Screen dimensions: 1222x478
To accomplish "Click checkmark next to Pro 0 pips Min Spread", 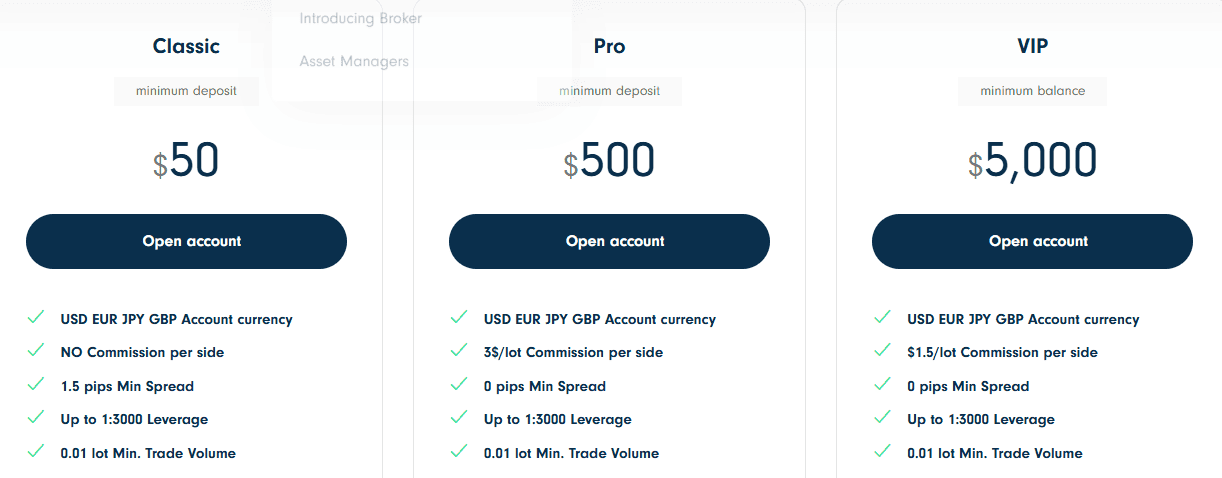I will (x=459, y=385).
